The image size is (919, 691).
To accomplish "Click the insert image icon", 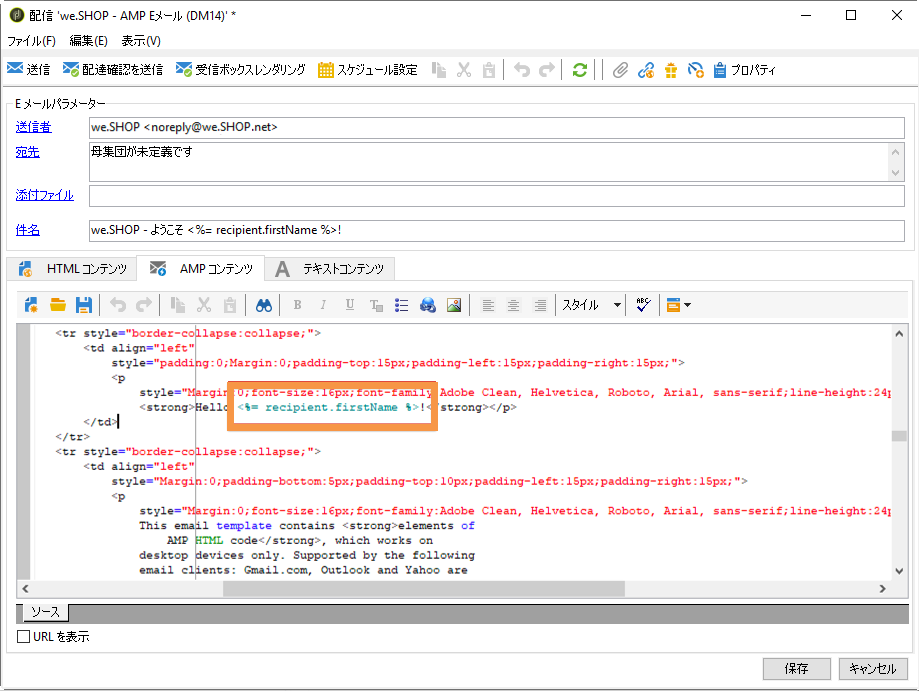I will pos(454,305).
